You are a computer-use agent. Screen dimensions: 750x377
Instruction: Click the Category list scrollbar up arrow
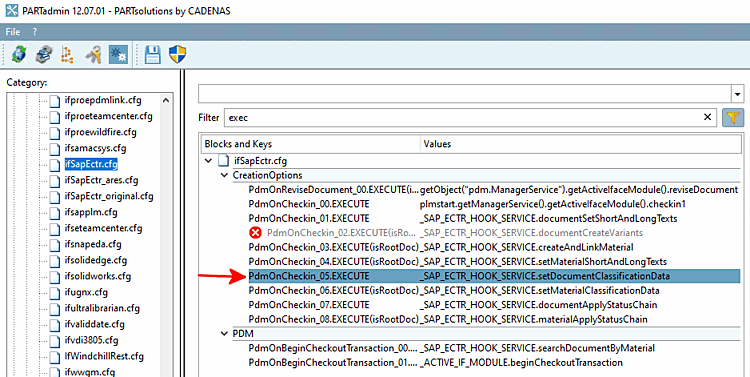click(x=166, y=100)
